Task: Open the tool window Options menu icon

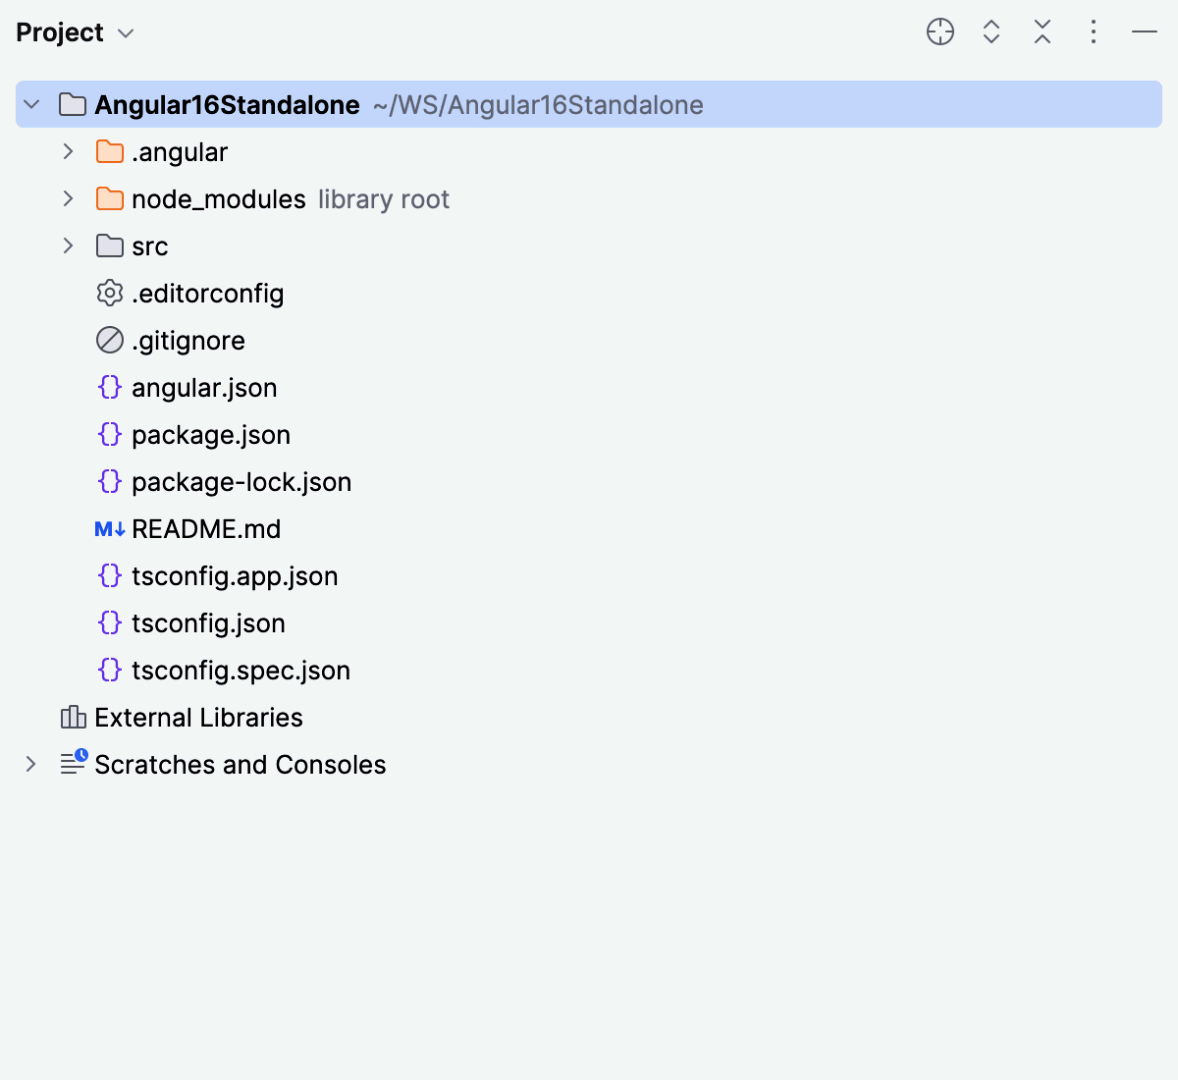Action: pyautogui.click(x=1093, y=31)
